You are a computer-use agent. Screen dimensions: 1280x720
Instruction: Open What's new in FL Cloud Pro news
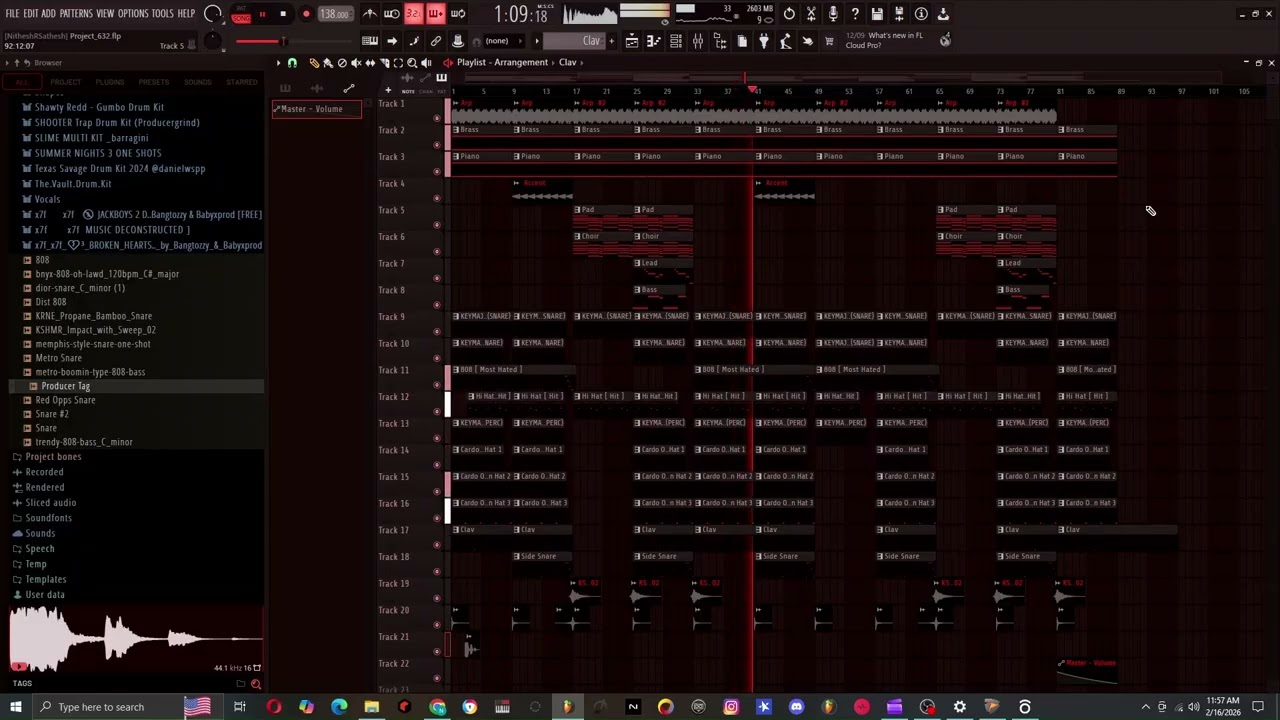pos(884,40)
